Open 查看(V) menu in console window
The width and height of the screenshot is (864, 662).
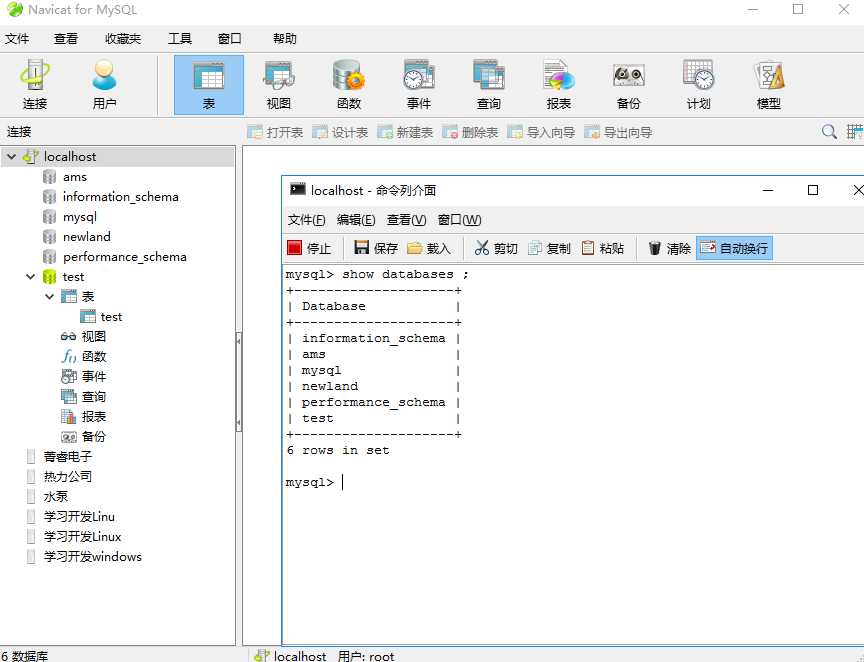tap(406, 220)
